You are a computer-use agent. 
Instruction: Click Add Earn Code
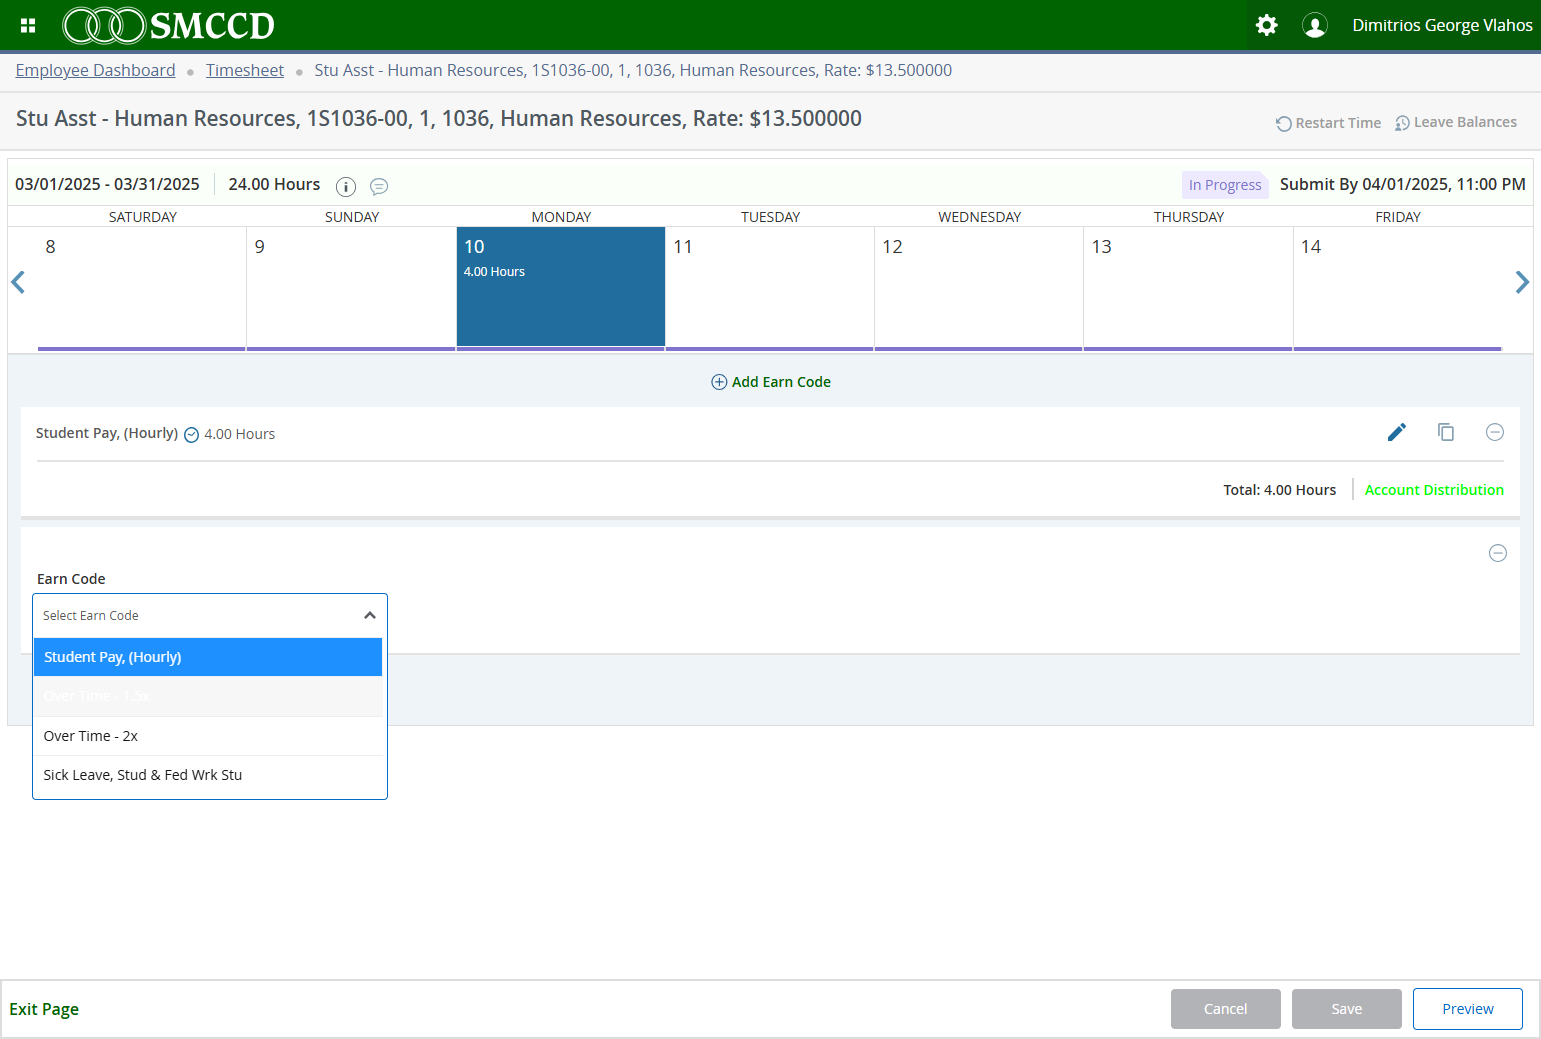[x=771, y=382]
